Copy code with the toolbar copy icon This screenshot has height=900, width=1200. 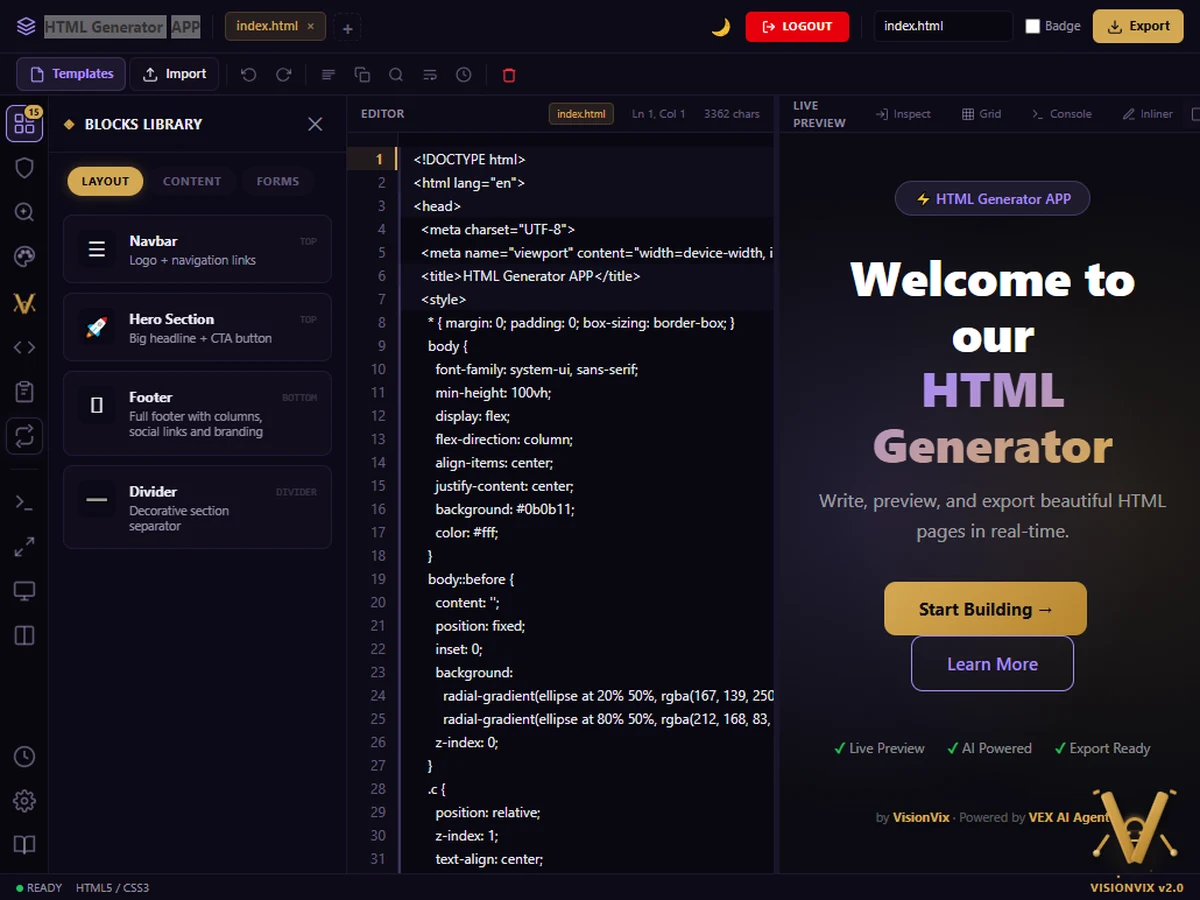tap(362, 75)
